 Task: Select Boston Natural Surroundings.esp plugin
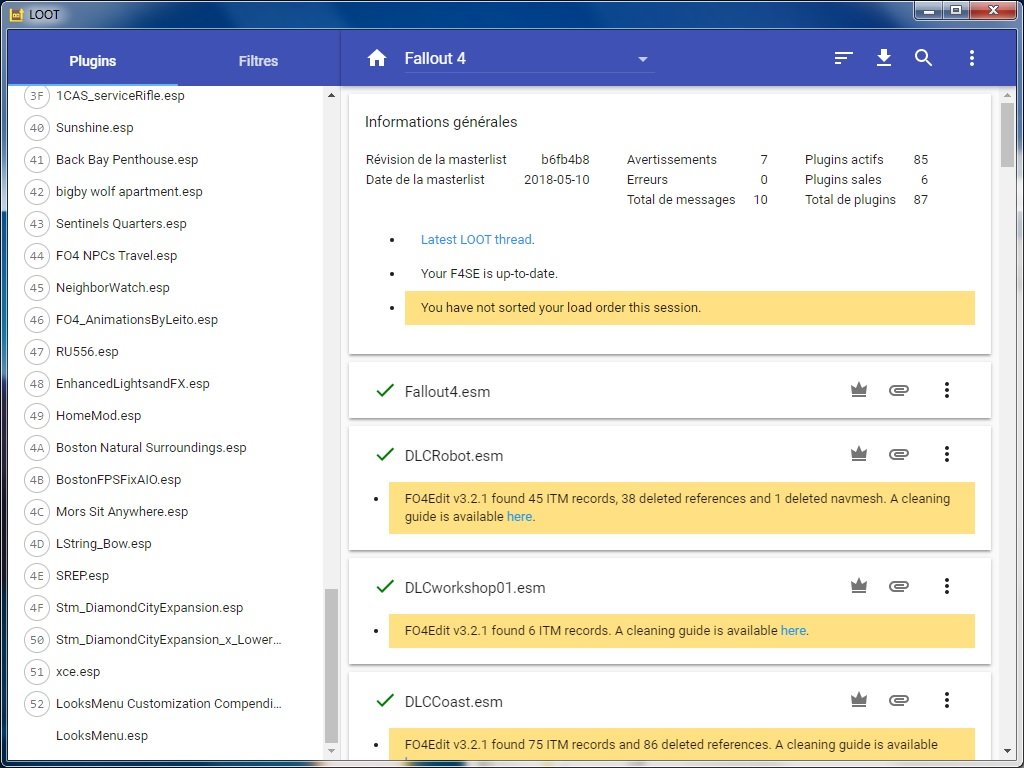pos(152,448)
